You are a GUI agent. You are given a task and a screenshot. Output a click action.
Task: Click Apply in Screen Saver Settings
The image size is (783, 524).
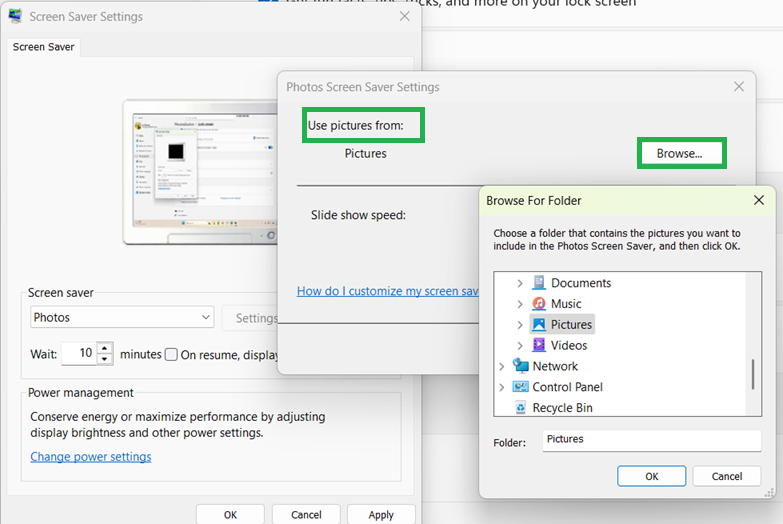pos(381,515)
